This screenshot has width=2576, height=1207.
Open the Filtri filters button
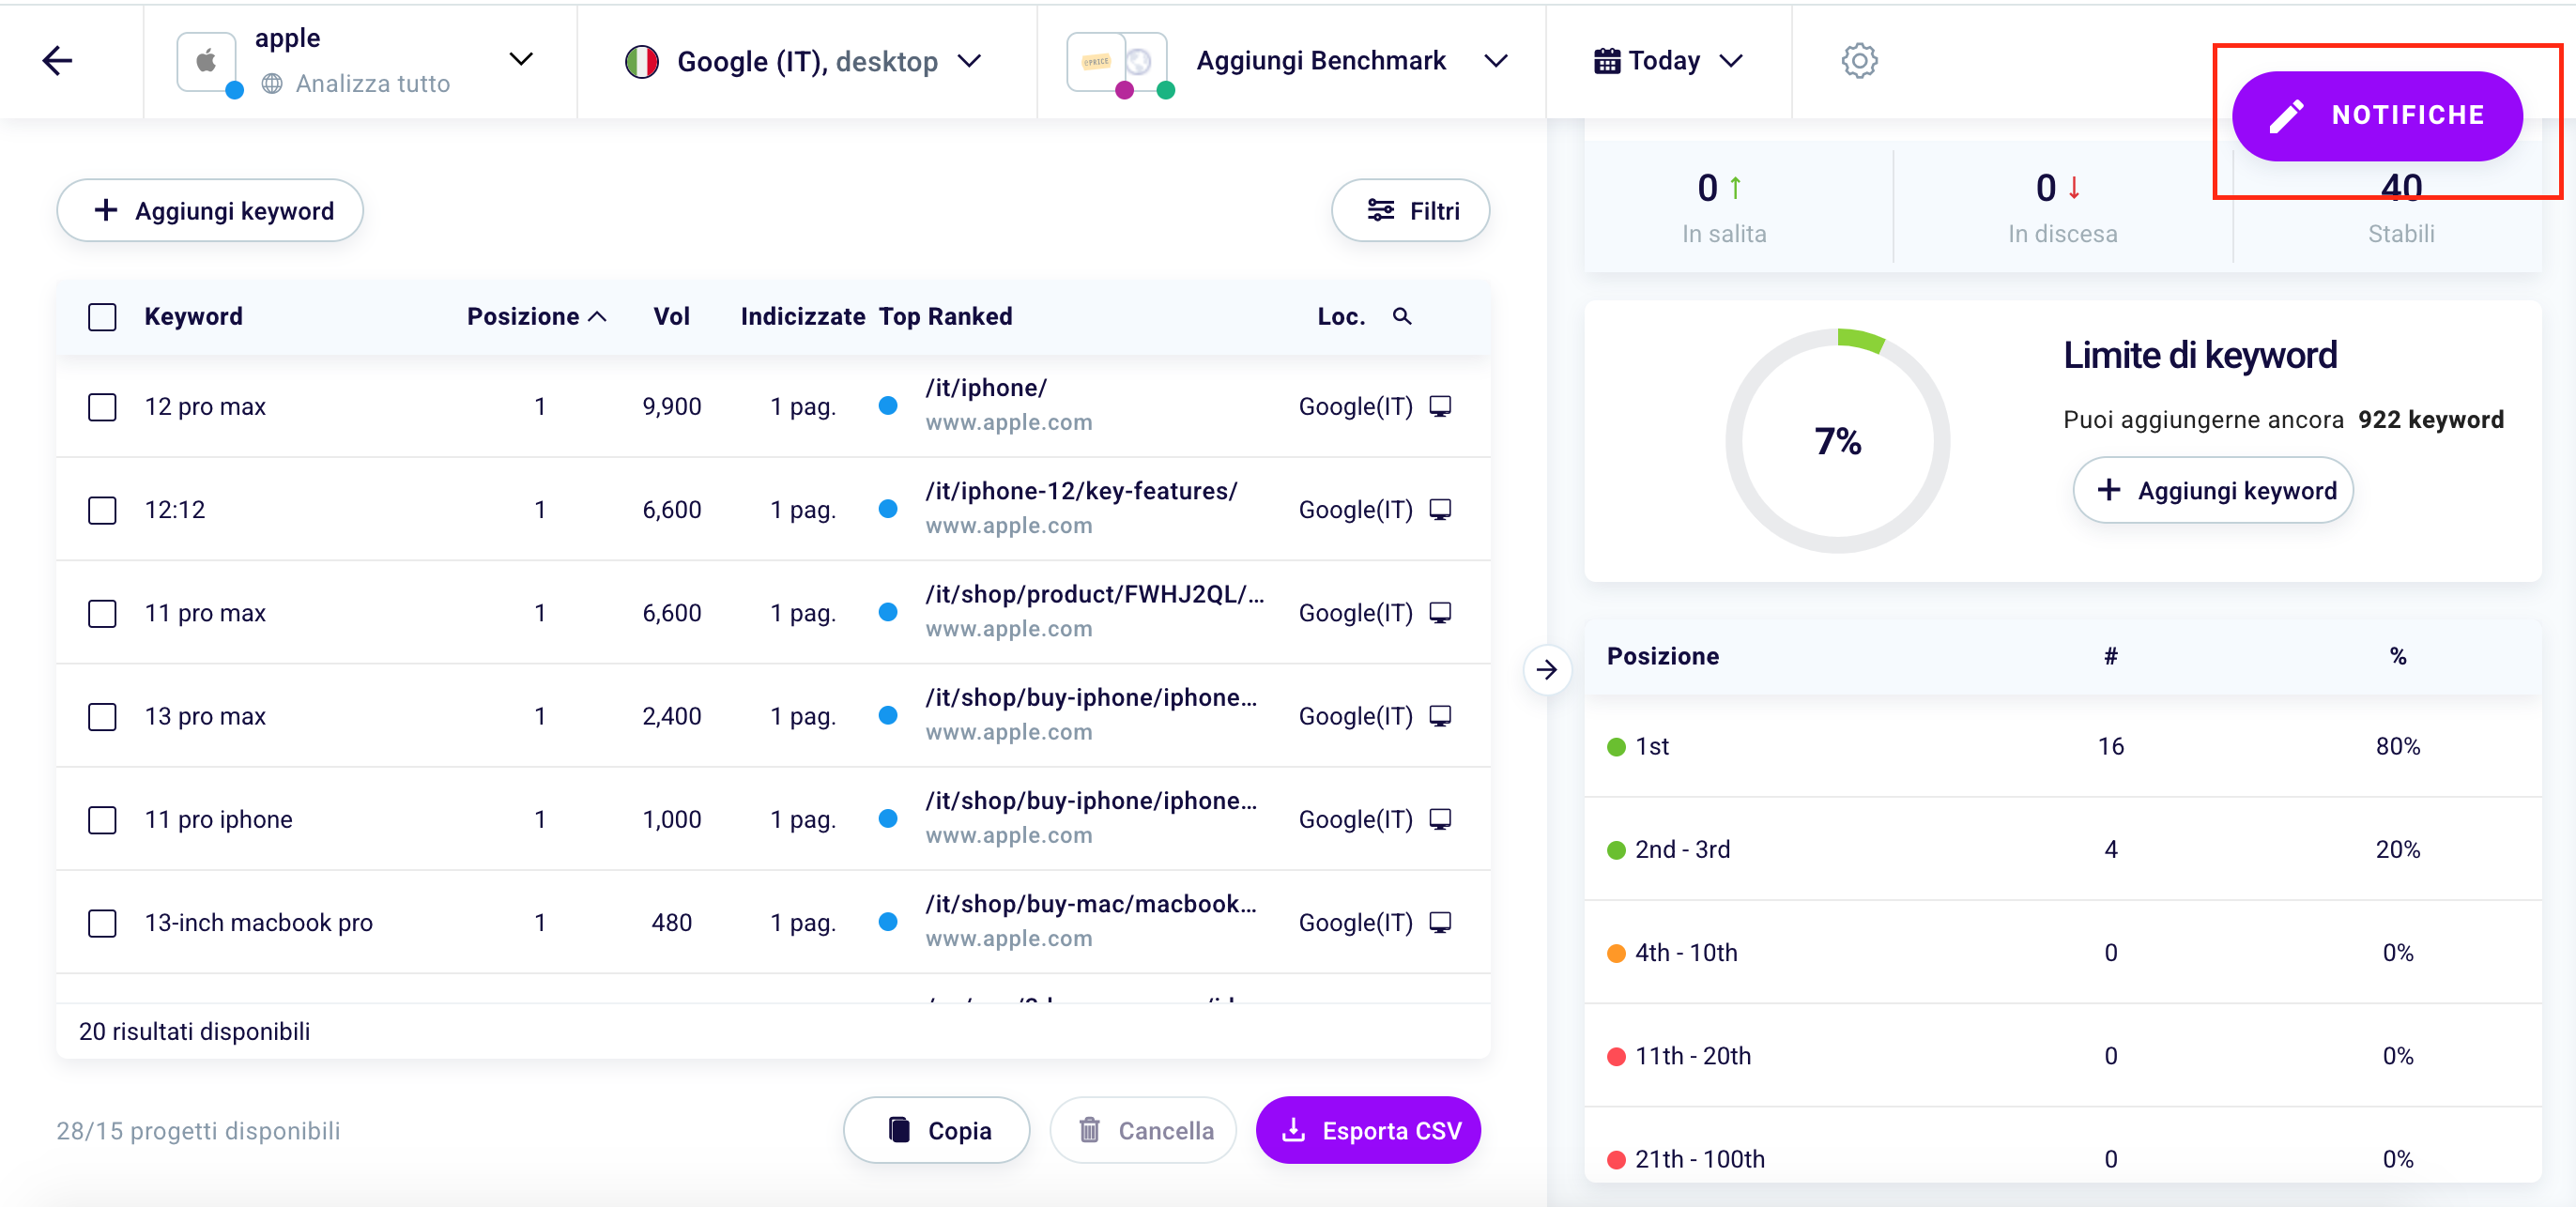point(1410,210)
